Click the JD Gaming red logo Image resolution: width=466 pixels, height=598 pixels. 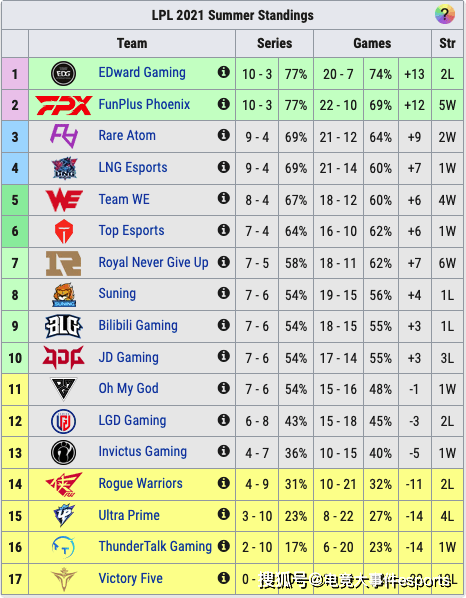pos(64,358)
